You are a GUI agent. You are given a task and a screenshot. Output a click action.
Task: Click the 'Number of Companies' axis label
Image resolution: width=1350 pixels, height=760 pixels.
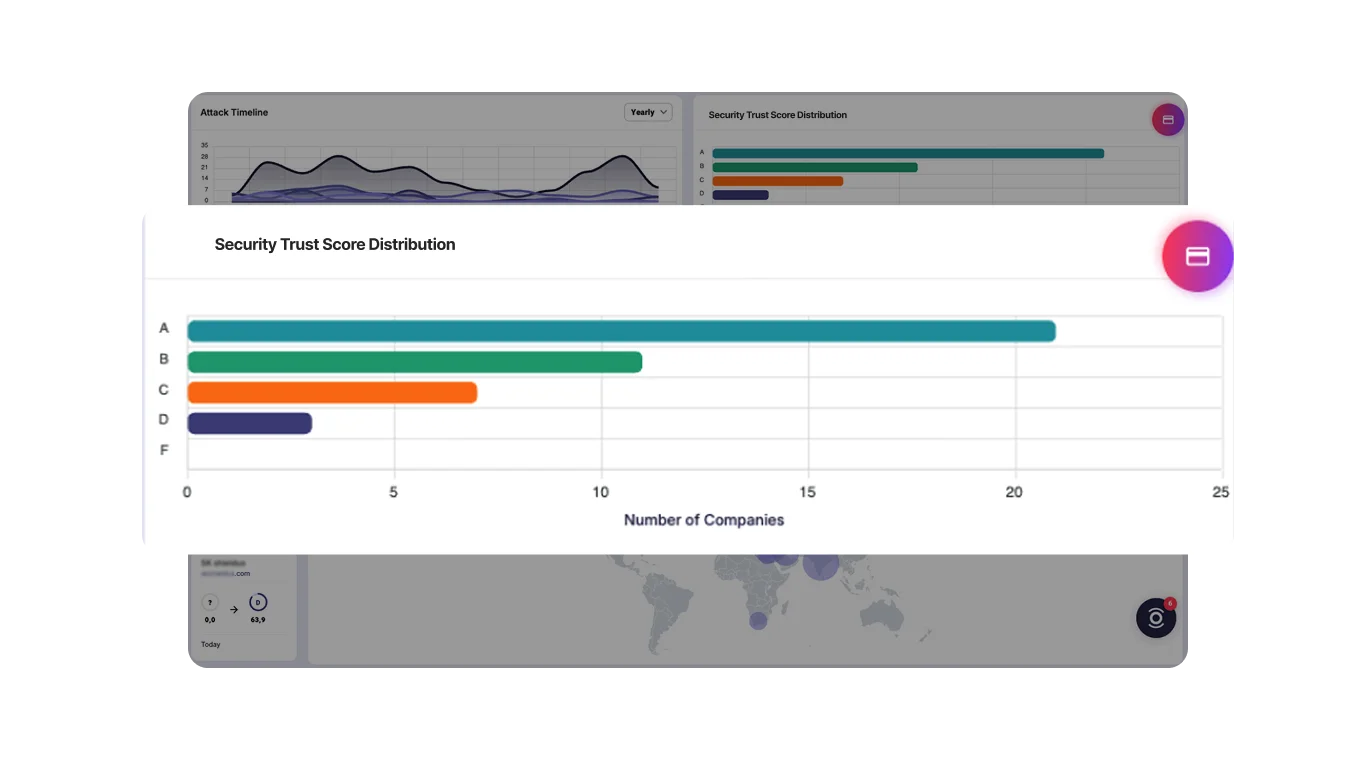pyautogui.click(x=704, y=520)
